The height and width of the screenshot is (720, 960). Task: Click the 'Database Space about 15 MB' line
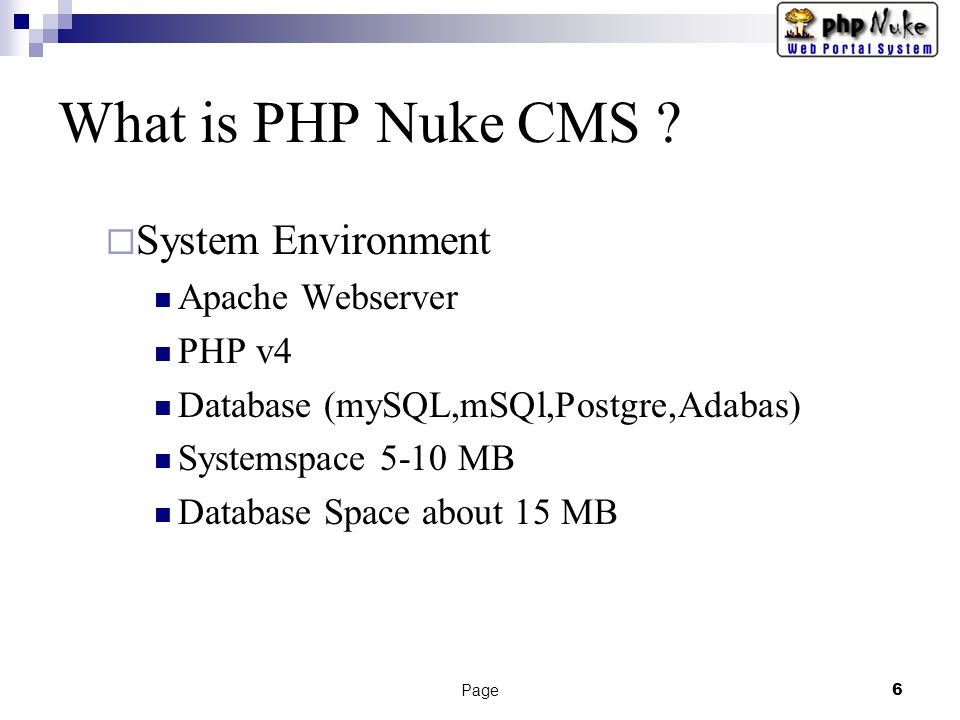click(397, 512)
